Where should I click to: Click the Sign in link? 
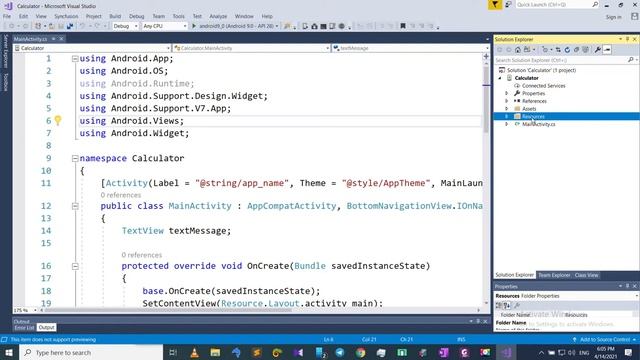click(x=613, y=17)
